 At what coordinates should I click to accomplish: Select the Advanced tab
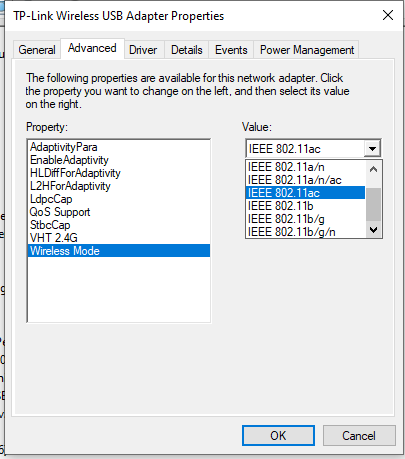click(x=92, y=48)
